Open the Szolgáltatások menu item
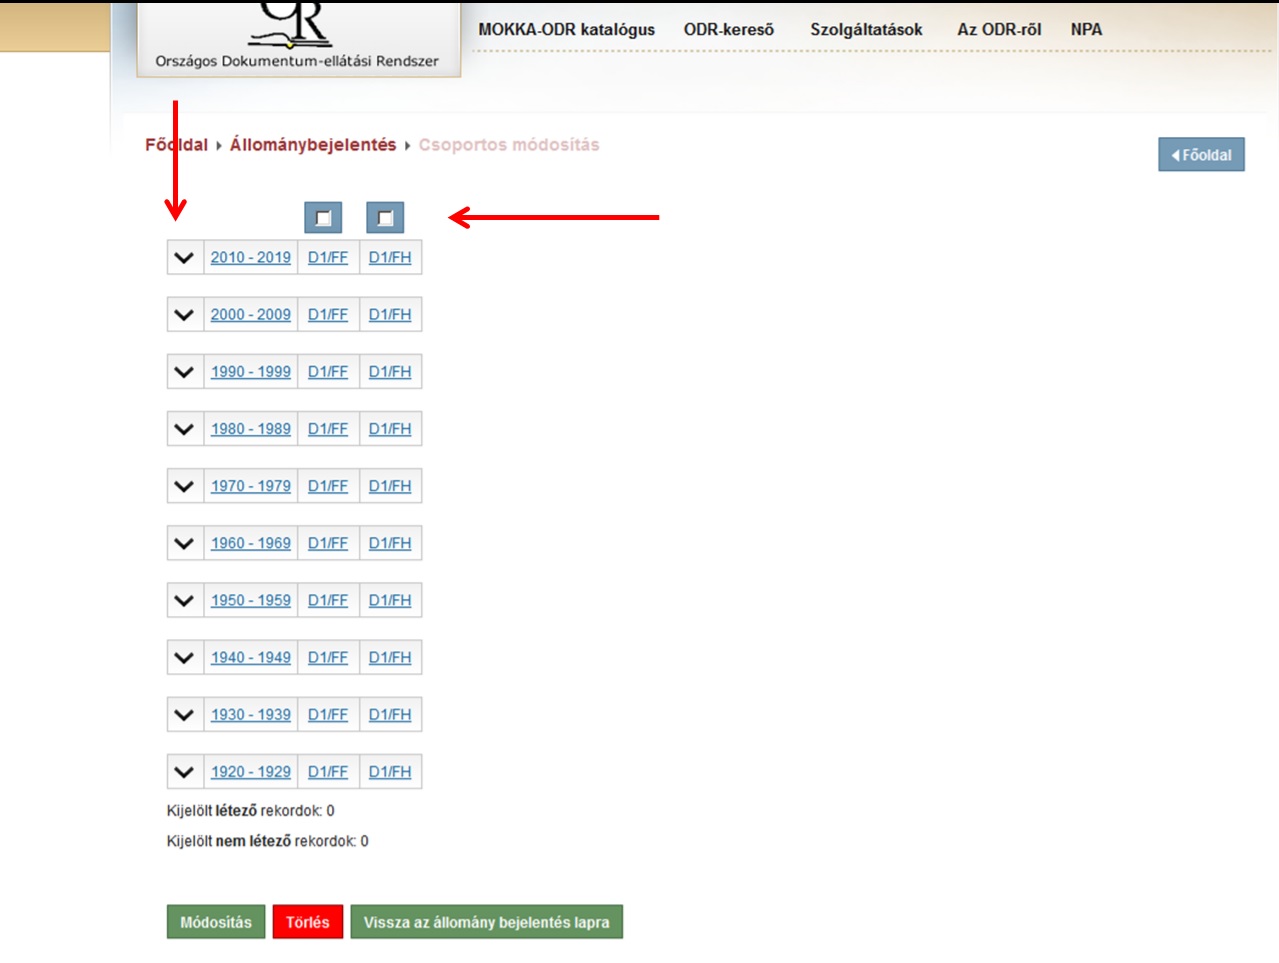1279x963 pixels. (x=866, y=30)
